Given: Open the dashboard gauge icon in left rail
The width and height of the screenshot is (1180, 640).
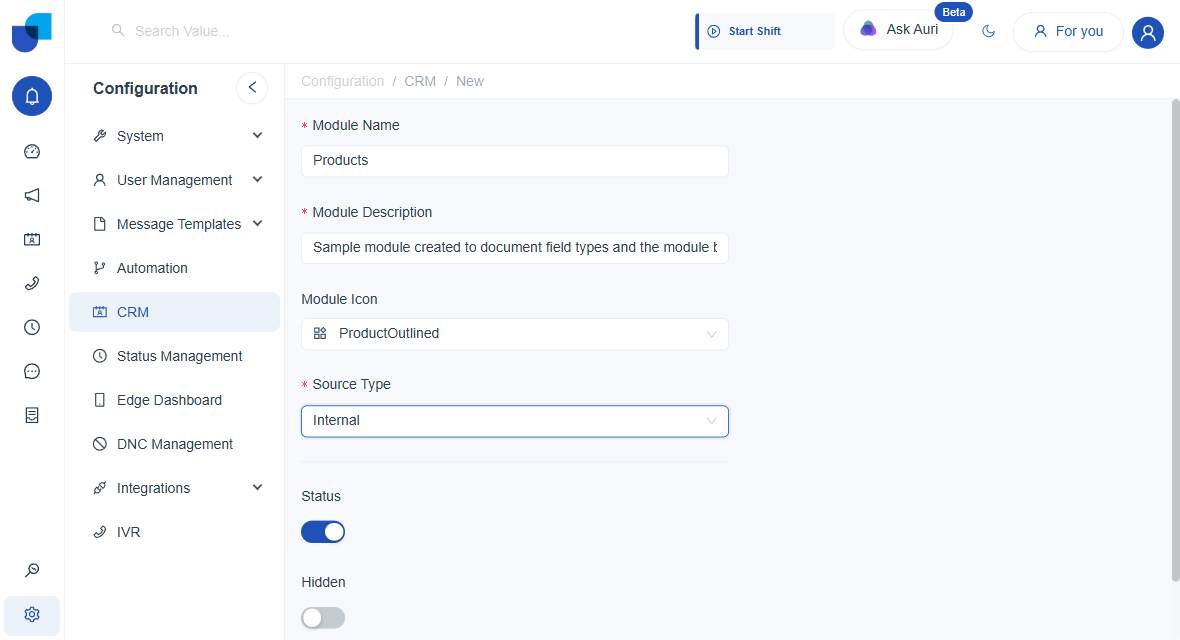Looking at the screenshot, I should [32, 151].
